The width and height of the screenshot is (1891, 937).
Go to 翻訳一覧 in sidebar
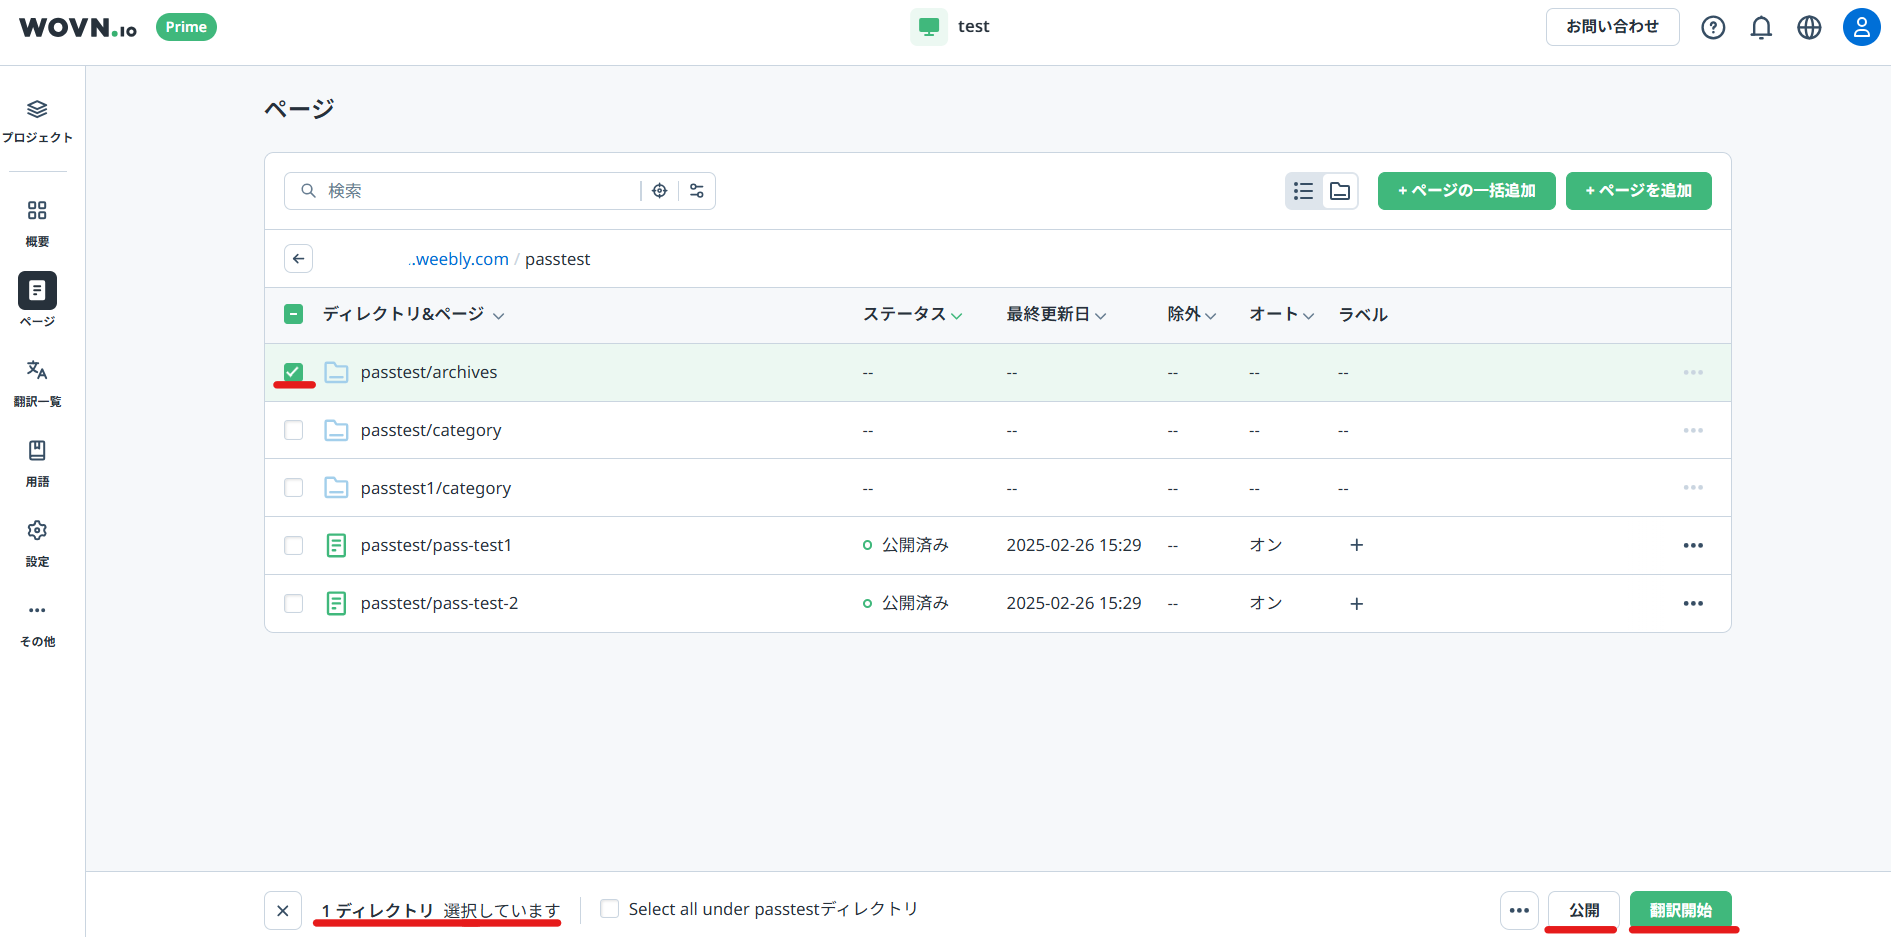click(x=37, y=382)
